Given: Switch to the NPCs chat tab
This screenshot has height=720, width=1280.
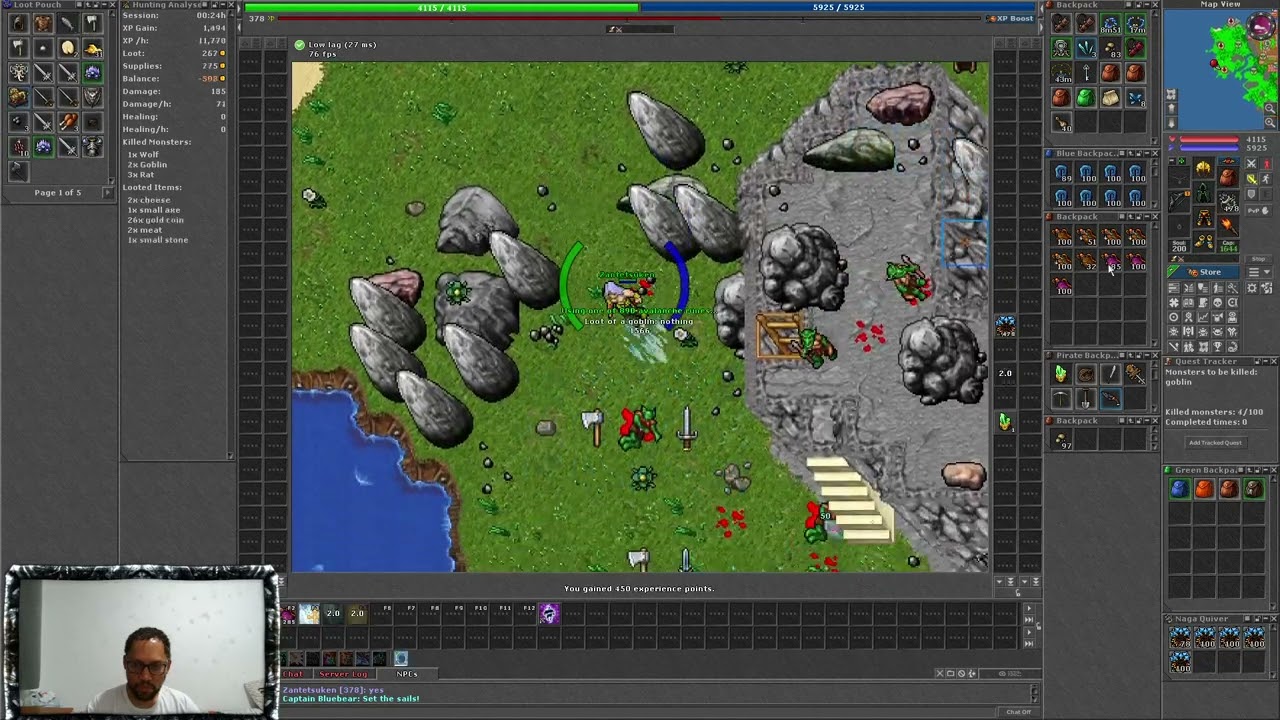Looking at the screenshot, I should pos(407,674).
